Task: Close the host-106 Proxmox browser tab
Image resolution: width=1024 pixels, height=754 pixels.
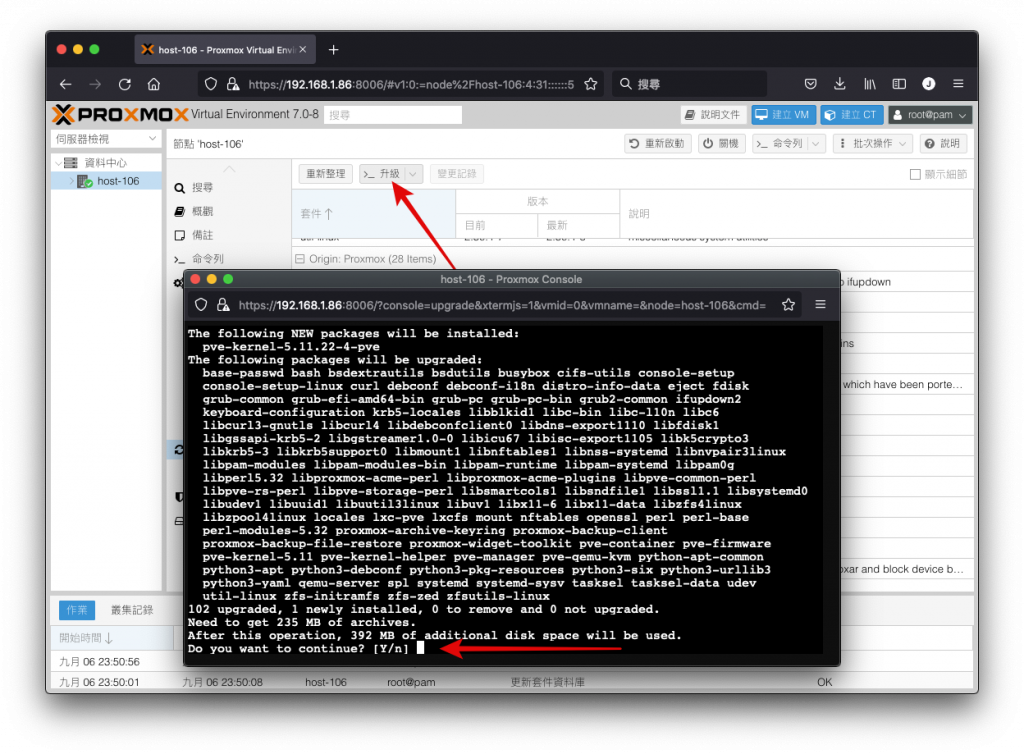Action: pyautogui.click(x=302, y=50)
